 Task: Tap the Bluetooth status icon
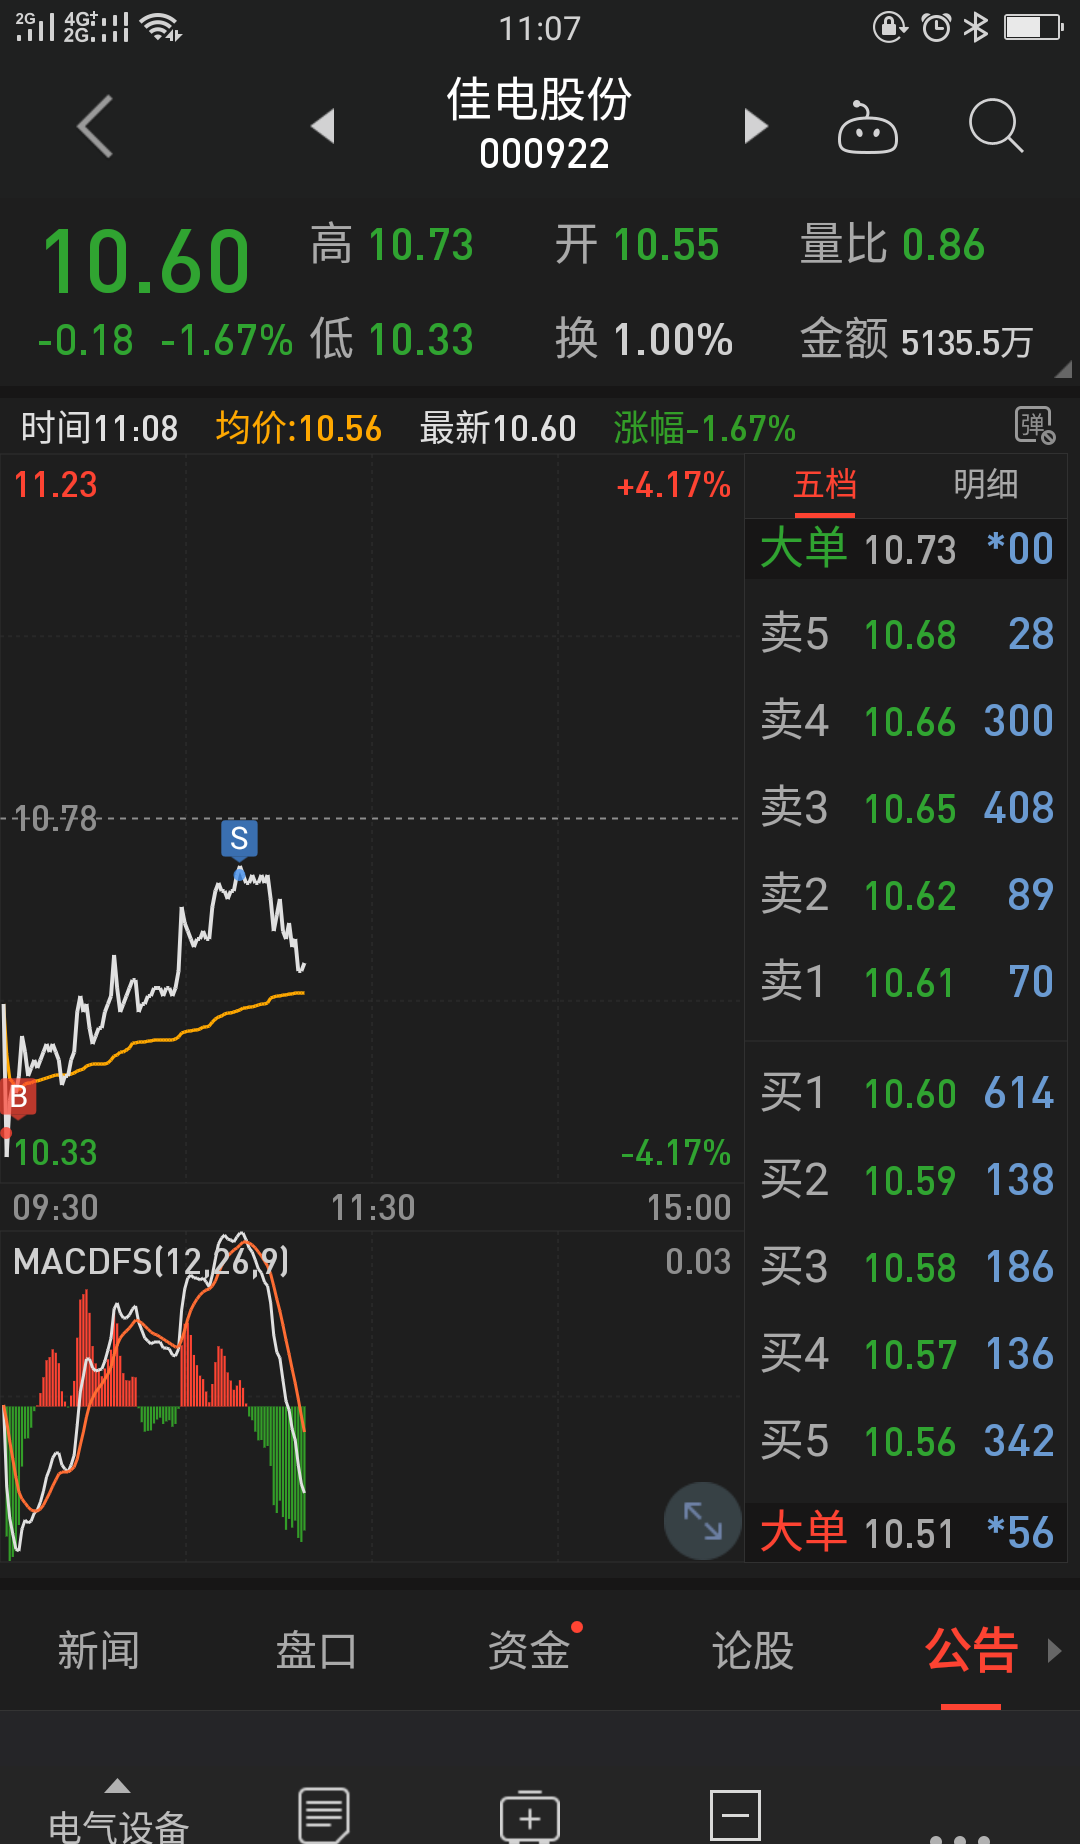976,27
